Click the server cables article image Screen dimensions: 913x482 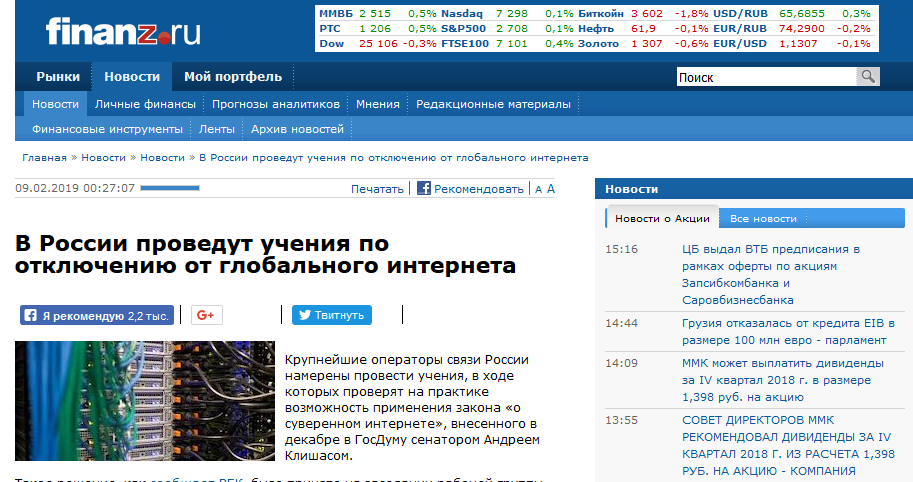tap(145, 401)
